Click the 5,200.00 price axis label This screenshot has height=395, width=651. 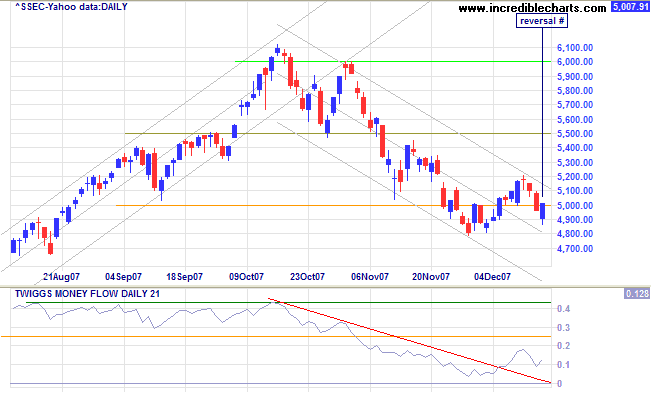[575, 177]
